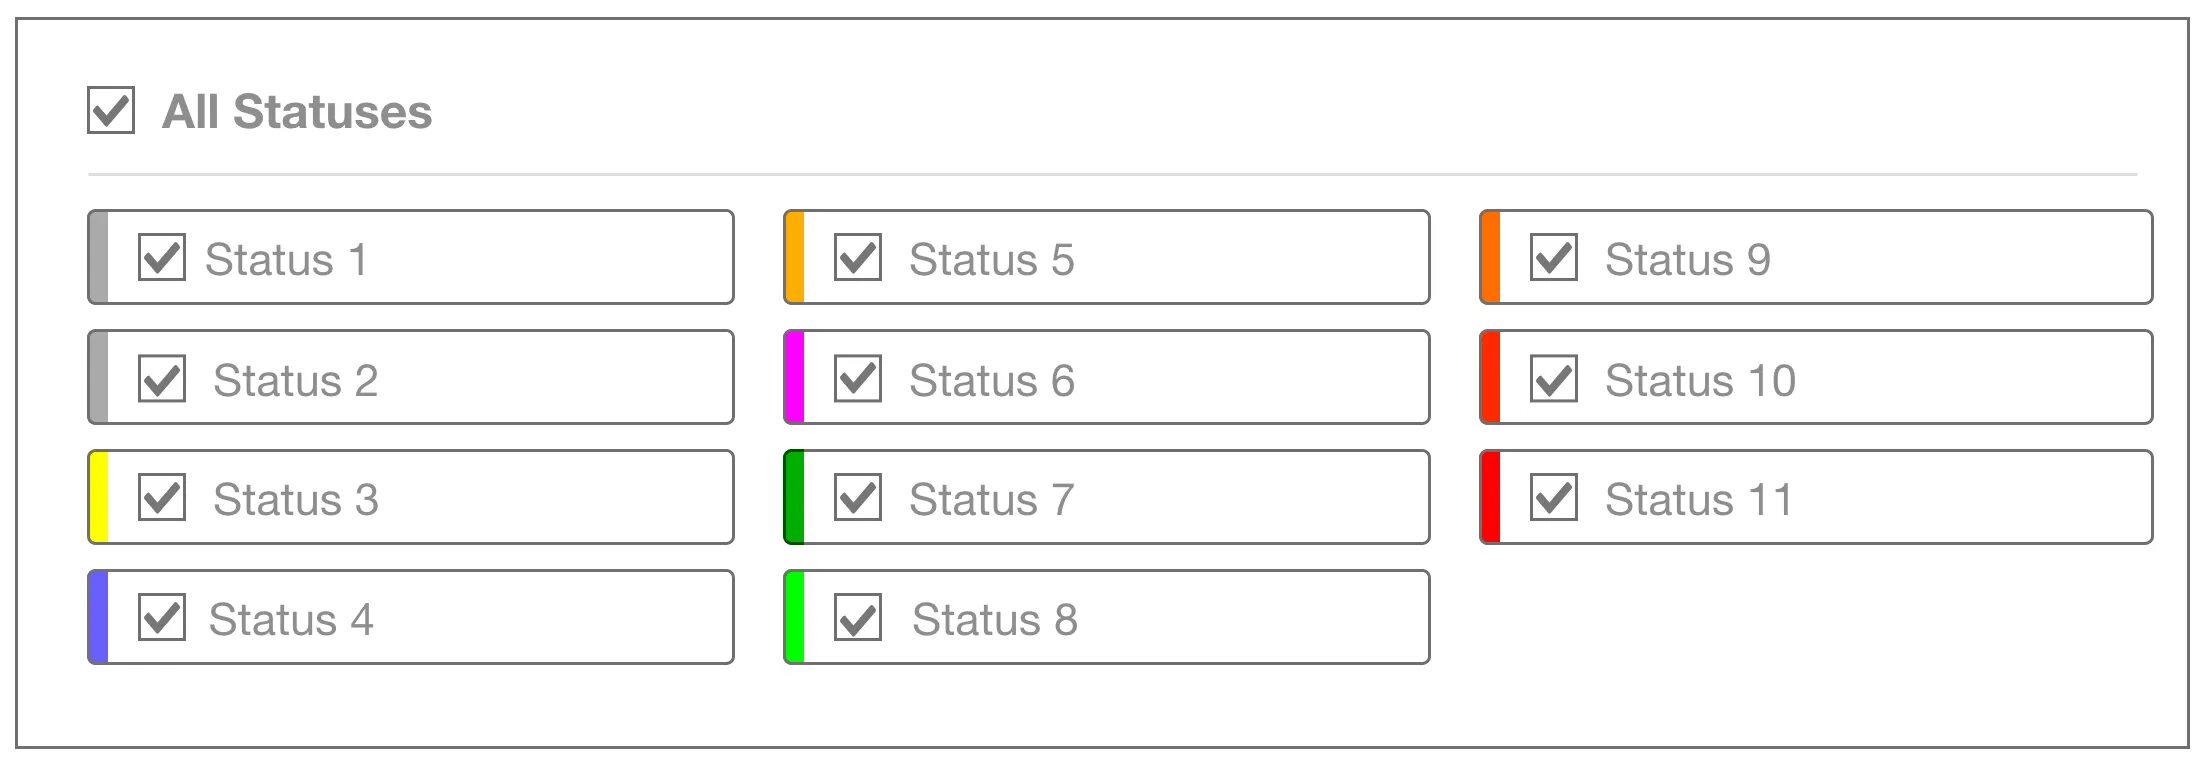The width and height of the screenshot is (2208, 766).
Task: Uncheck the Status 7 checkbox
Action: [x=858, y=497]
